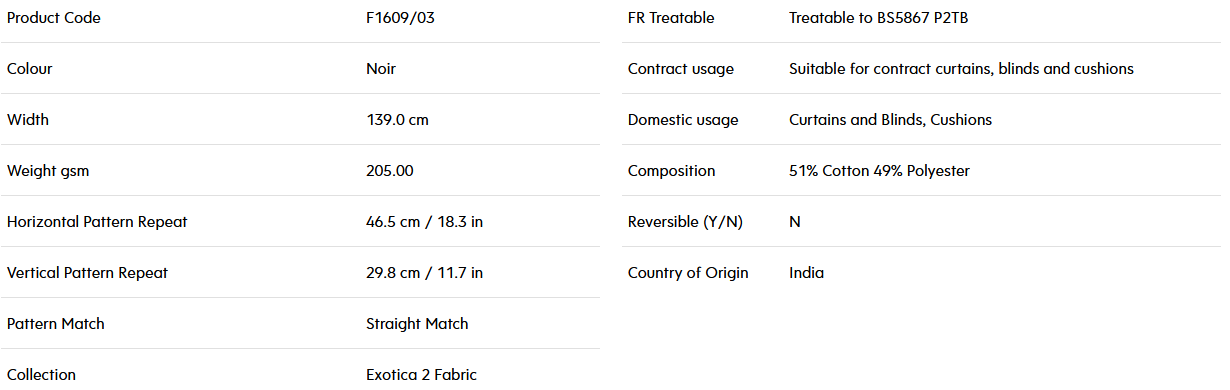Select the Country of Origin label
This screenshot has height=390, width=1230.
pos(688,273)
